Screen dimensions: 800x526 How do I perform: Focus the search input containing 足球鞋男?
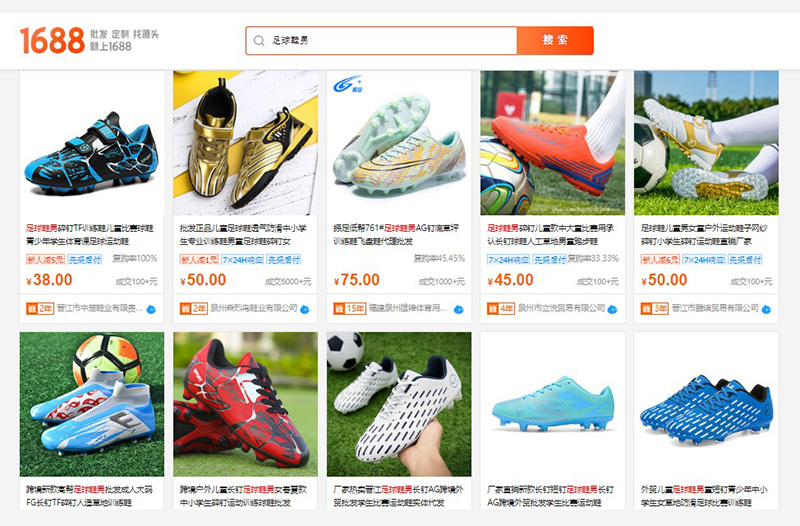click(x=381, y=40)
